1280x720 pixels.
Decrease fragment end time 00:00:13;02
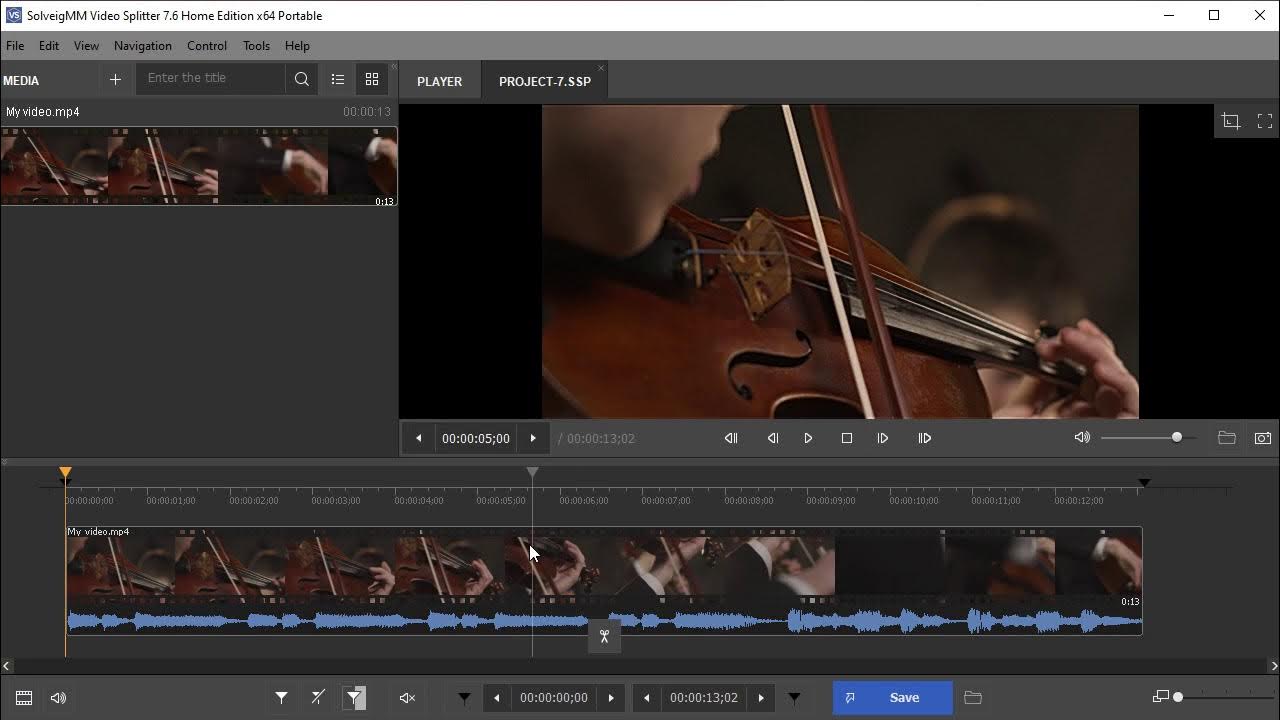click(647, 698)
